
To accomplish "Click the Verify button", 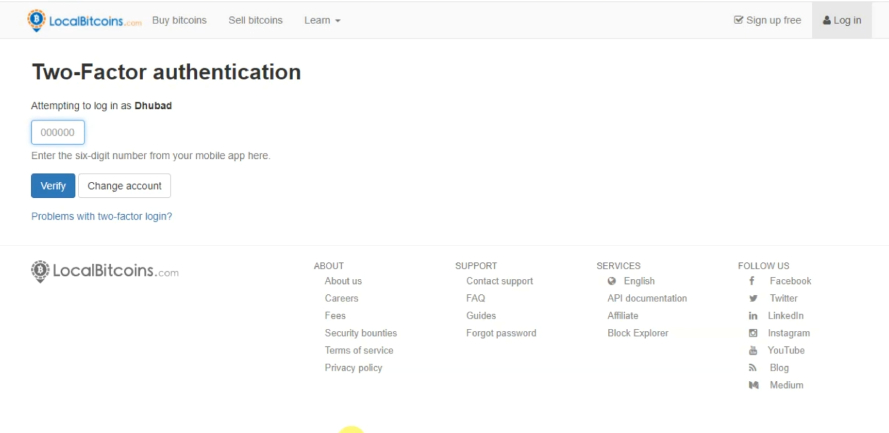I will [x=53, y=186].
